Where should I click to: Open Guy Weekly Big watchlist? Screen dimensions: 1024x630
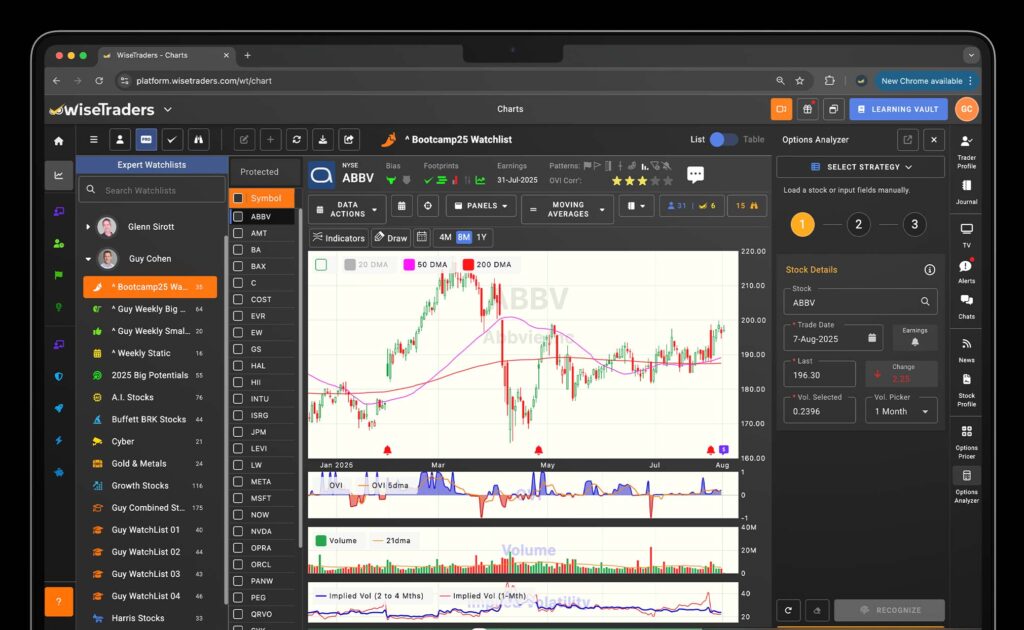coord(150,309)
